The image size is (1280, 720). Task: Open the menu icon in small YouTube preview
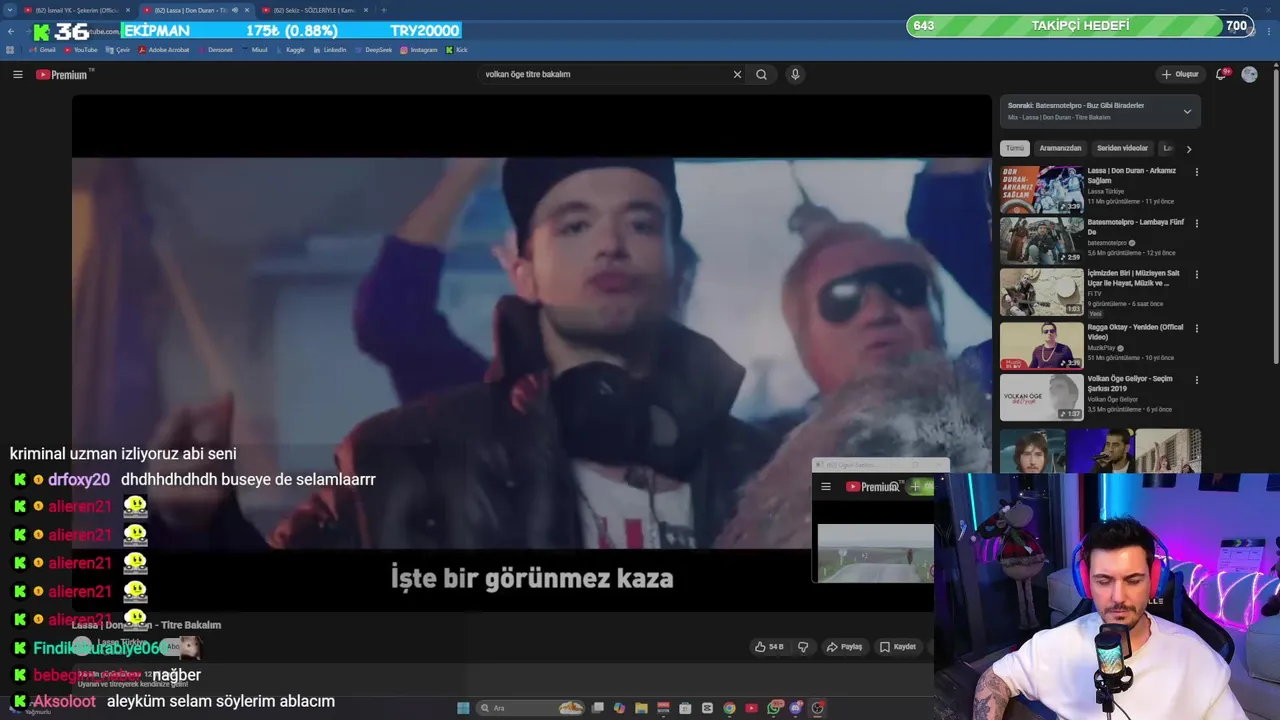coord(826,487)
